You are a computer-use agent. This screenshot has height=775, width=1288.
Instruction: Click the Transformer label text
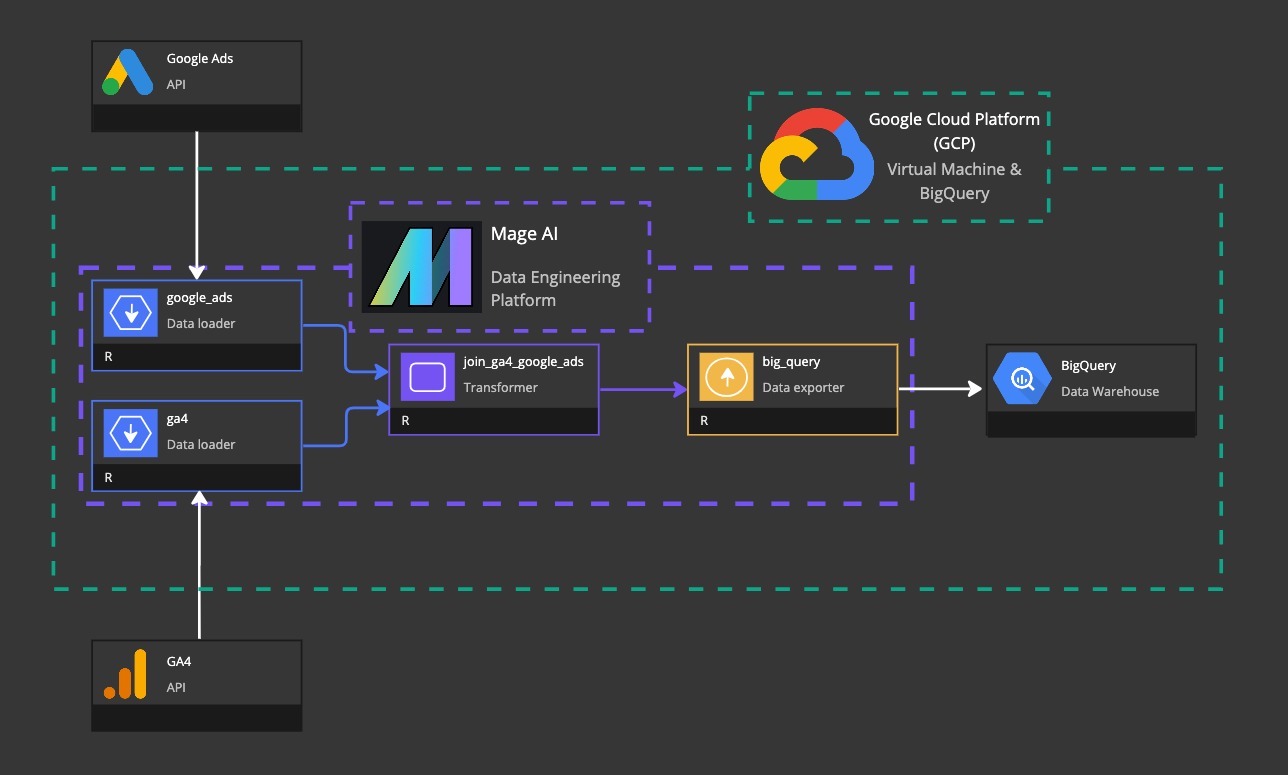[x=500, y=387]
